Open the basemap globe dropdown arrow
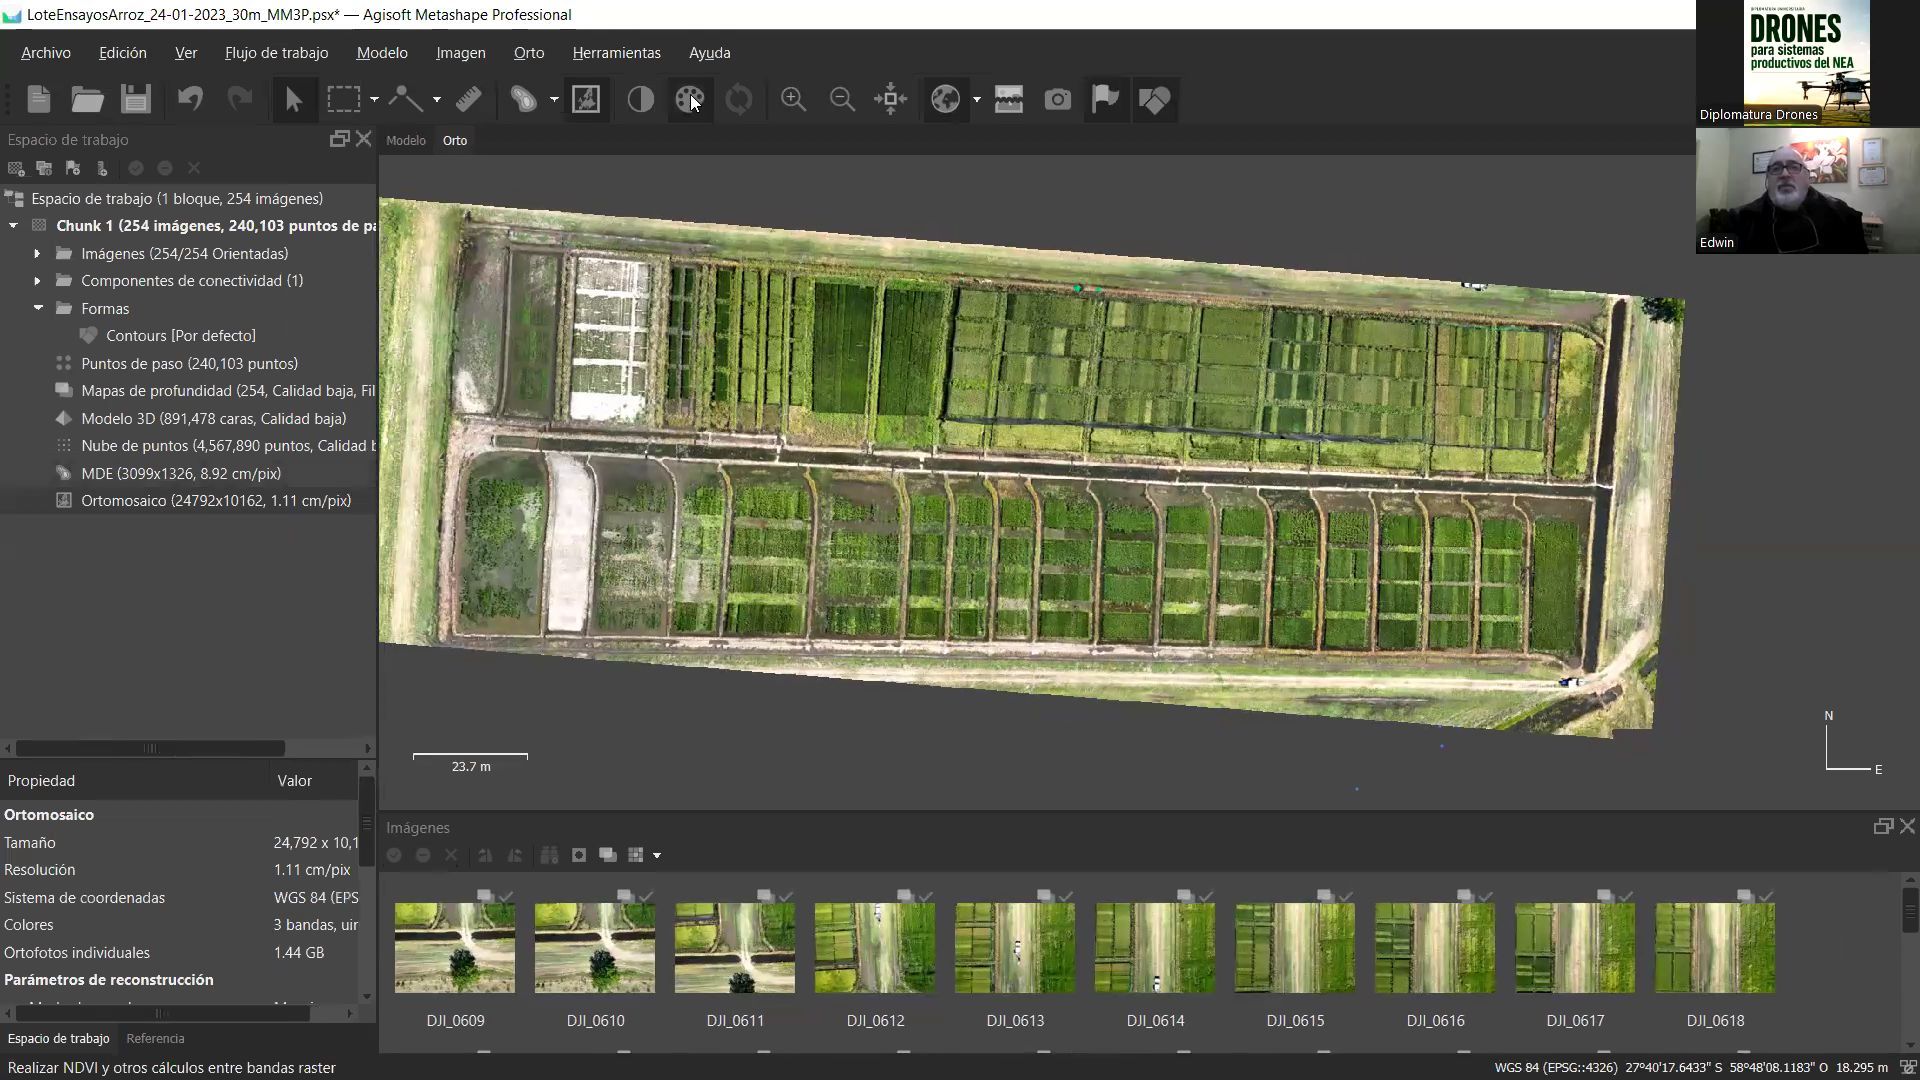Viewport: 1920px width, 1080px height. point(976,99)
